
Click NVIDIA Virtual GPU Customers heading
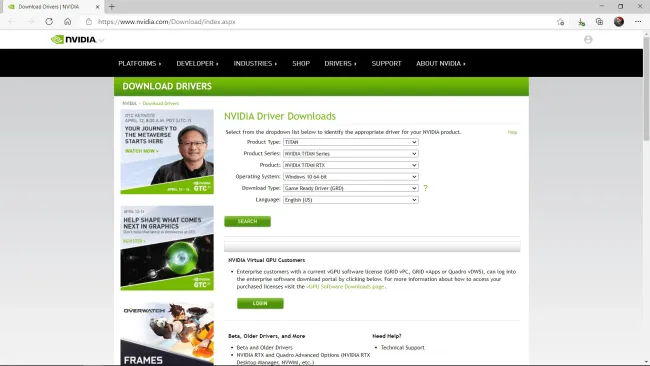(x=267, y=260)
